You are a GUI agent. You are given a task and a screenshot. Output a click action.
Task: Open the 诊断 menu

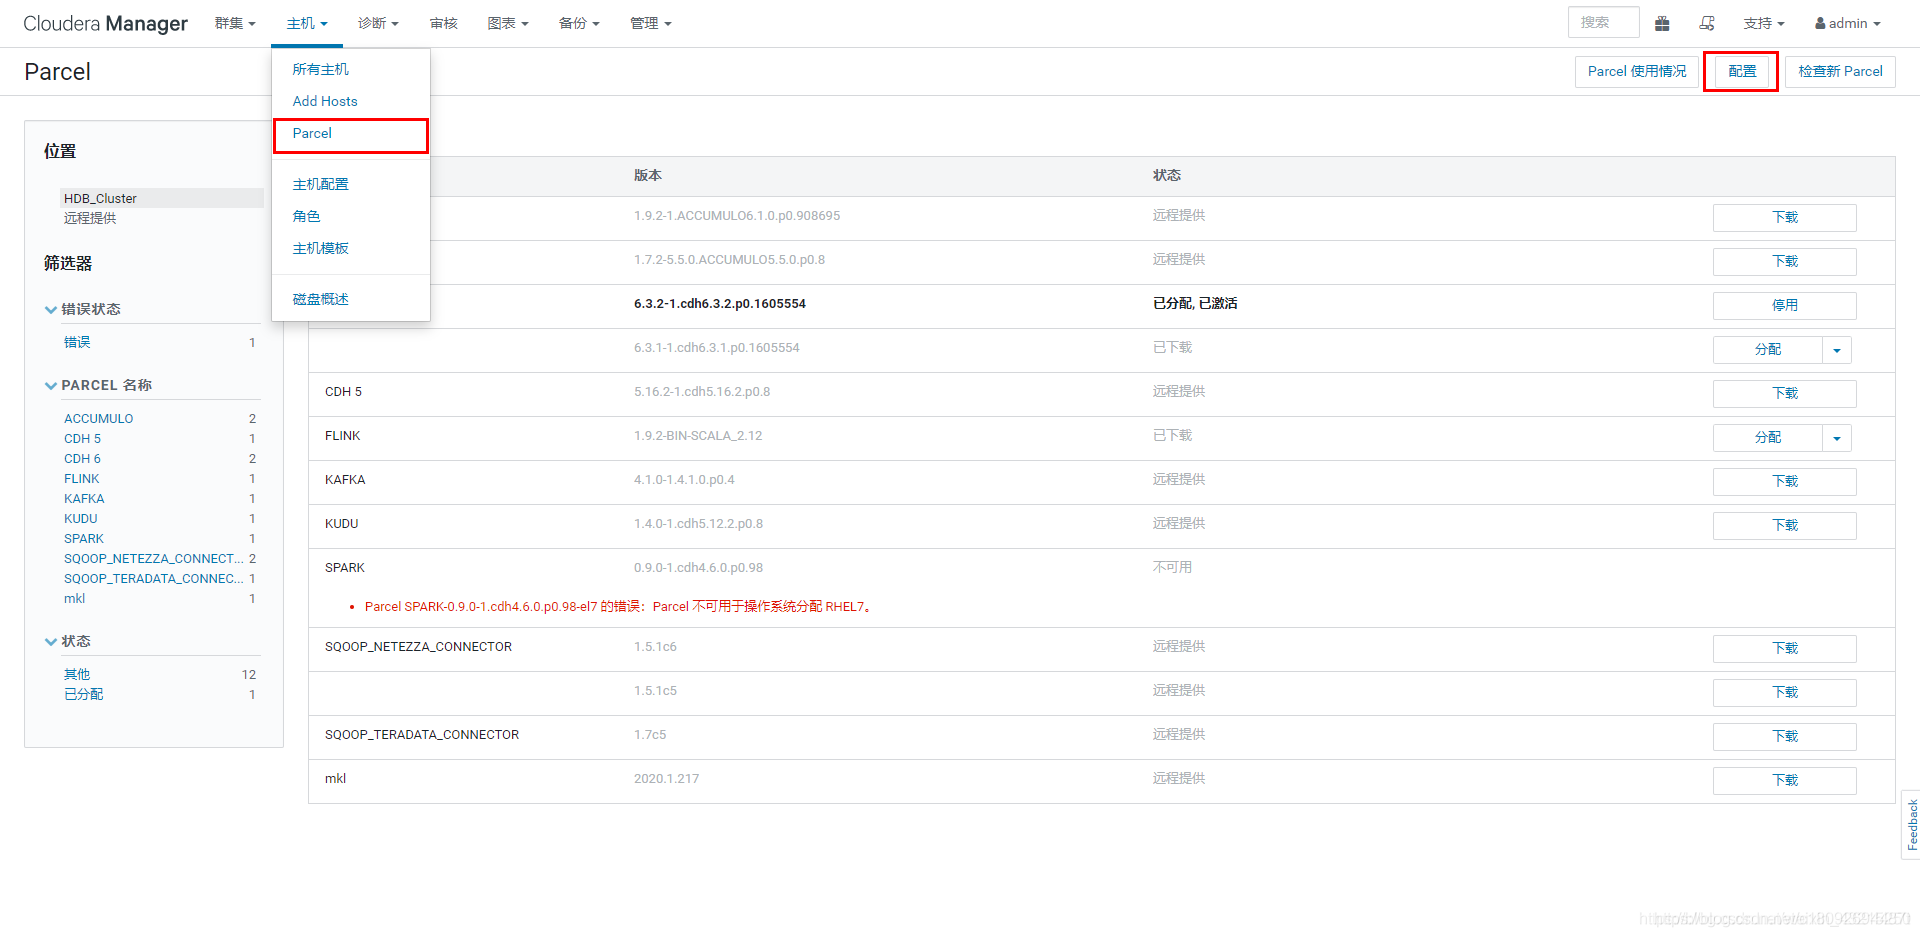point(378,23)
